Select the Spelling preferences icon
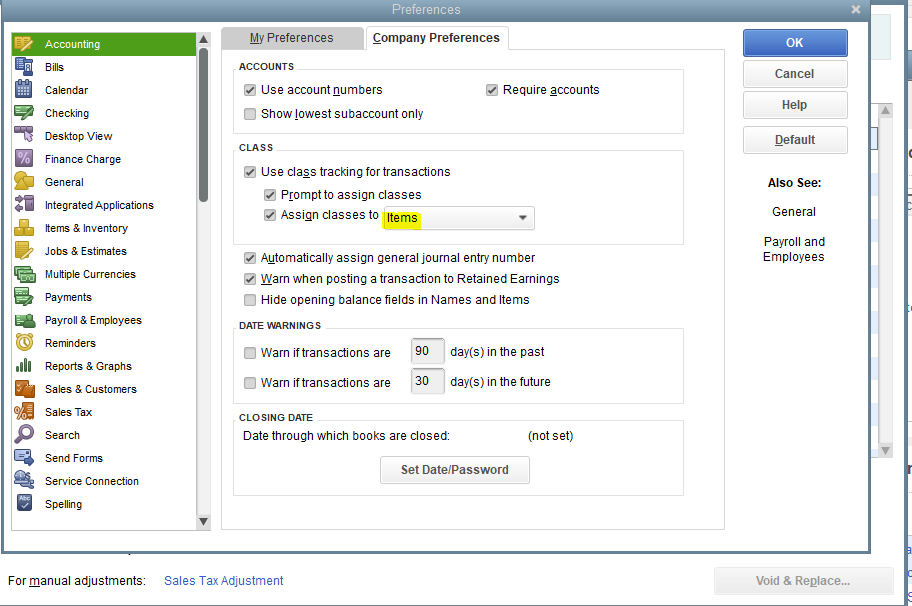912x606 pixels. click(x=24, y=503)
